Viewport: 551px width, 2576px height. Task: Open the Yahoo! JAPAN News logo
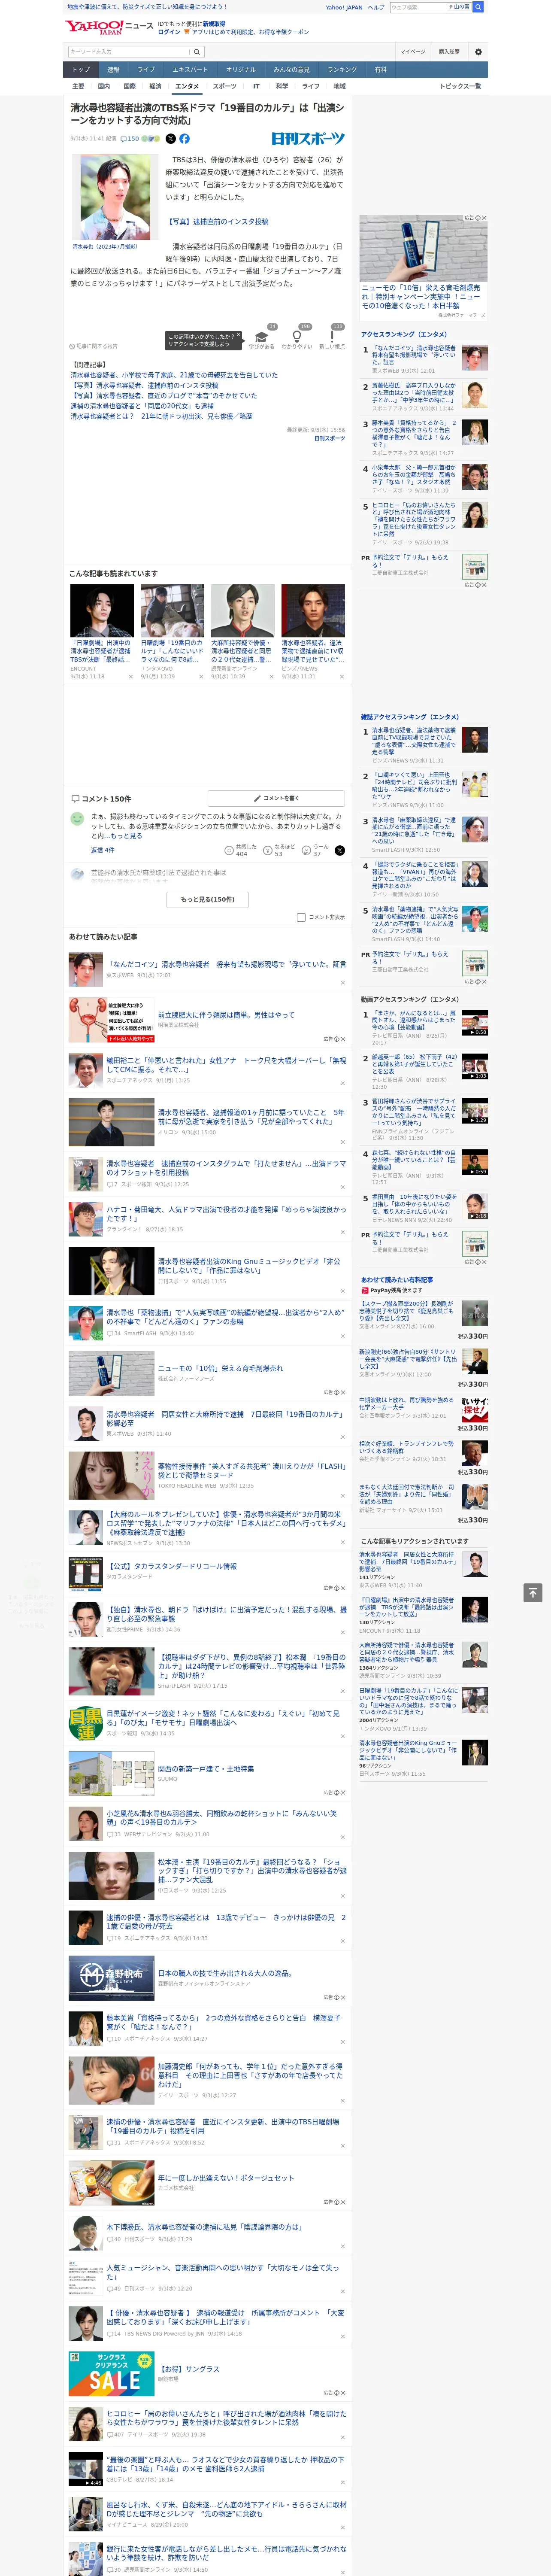coord(109,27)
